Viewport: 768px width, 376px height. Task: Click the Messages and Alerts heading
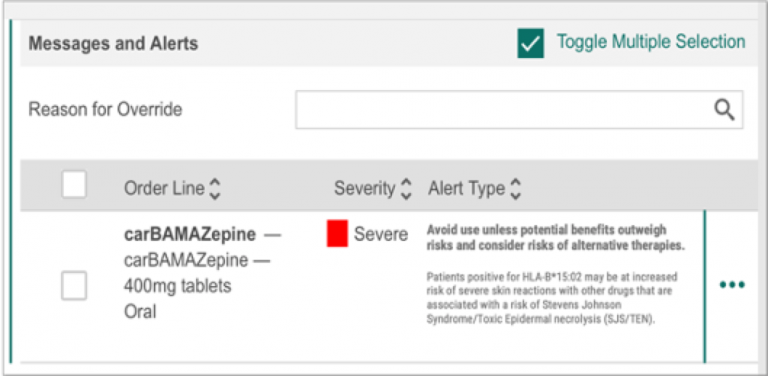click(114, 44)
